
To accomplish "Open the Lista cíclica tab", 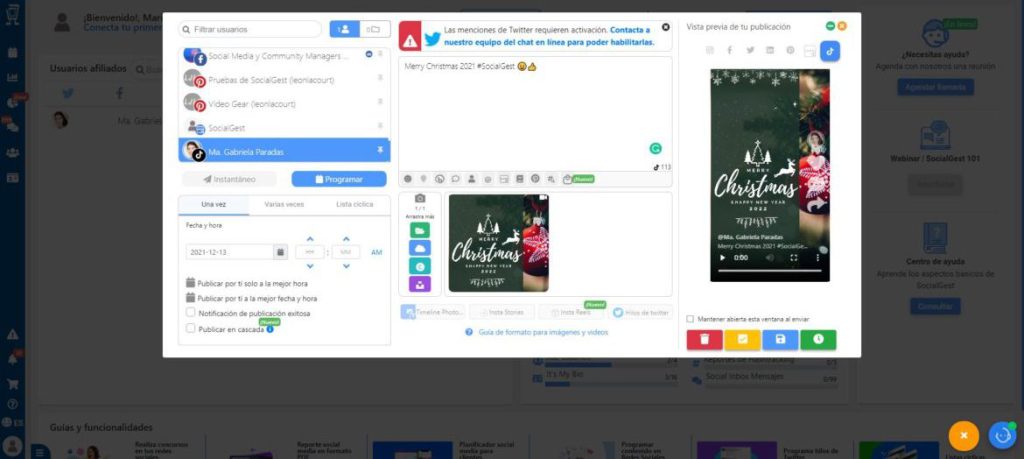I will click(355, 204).
